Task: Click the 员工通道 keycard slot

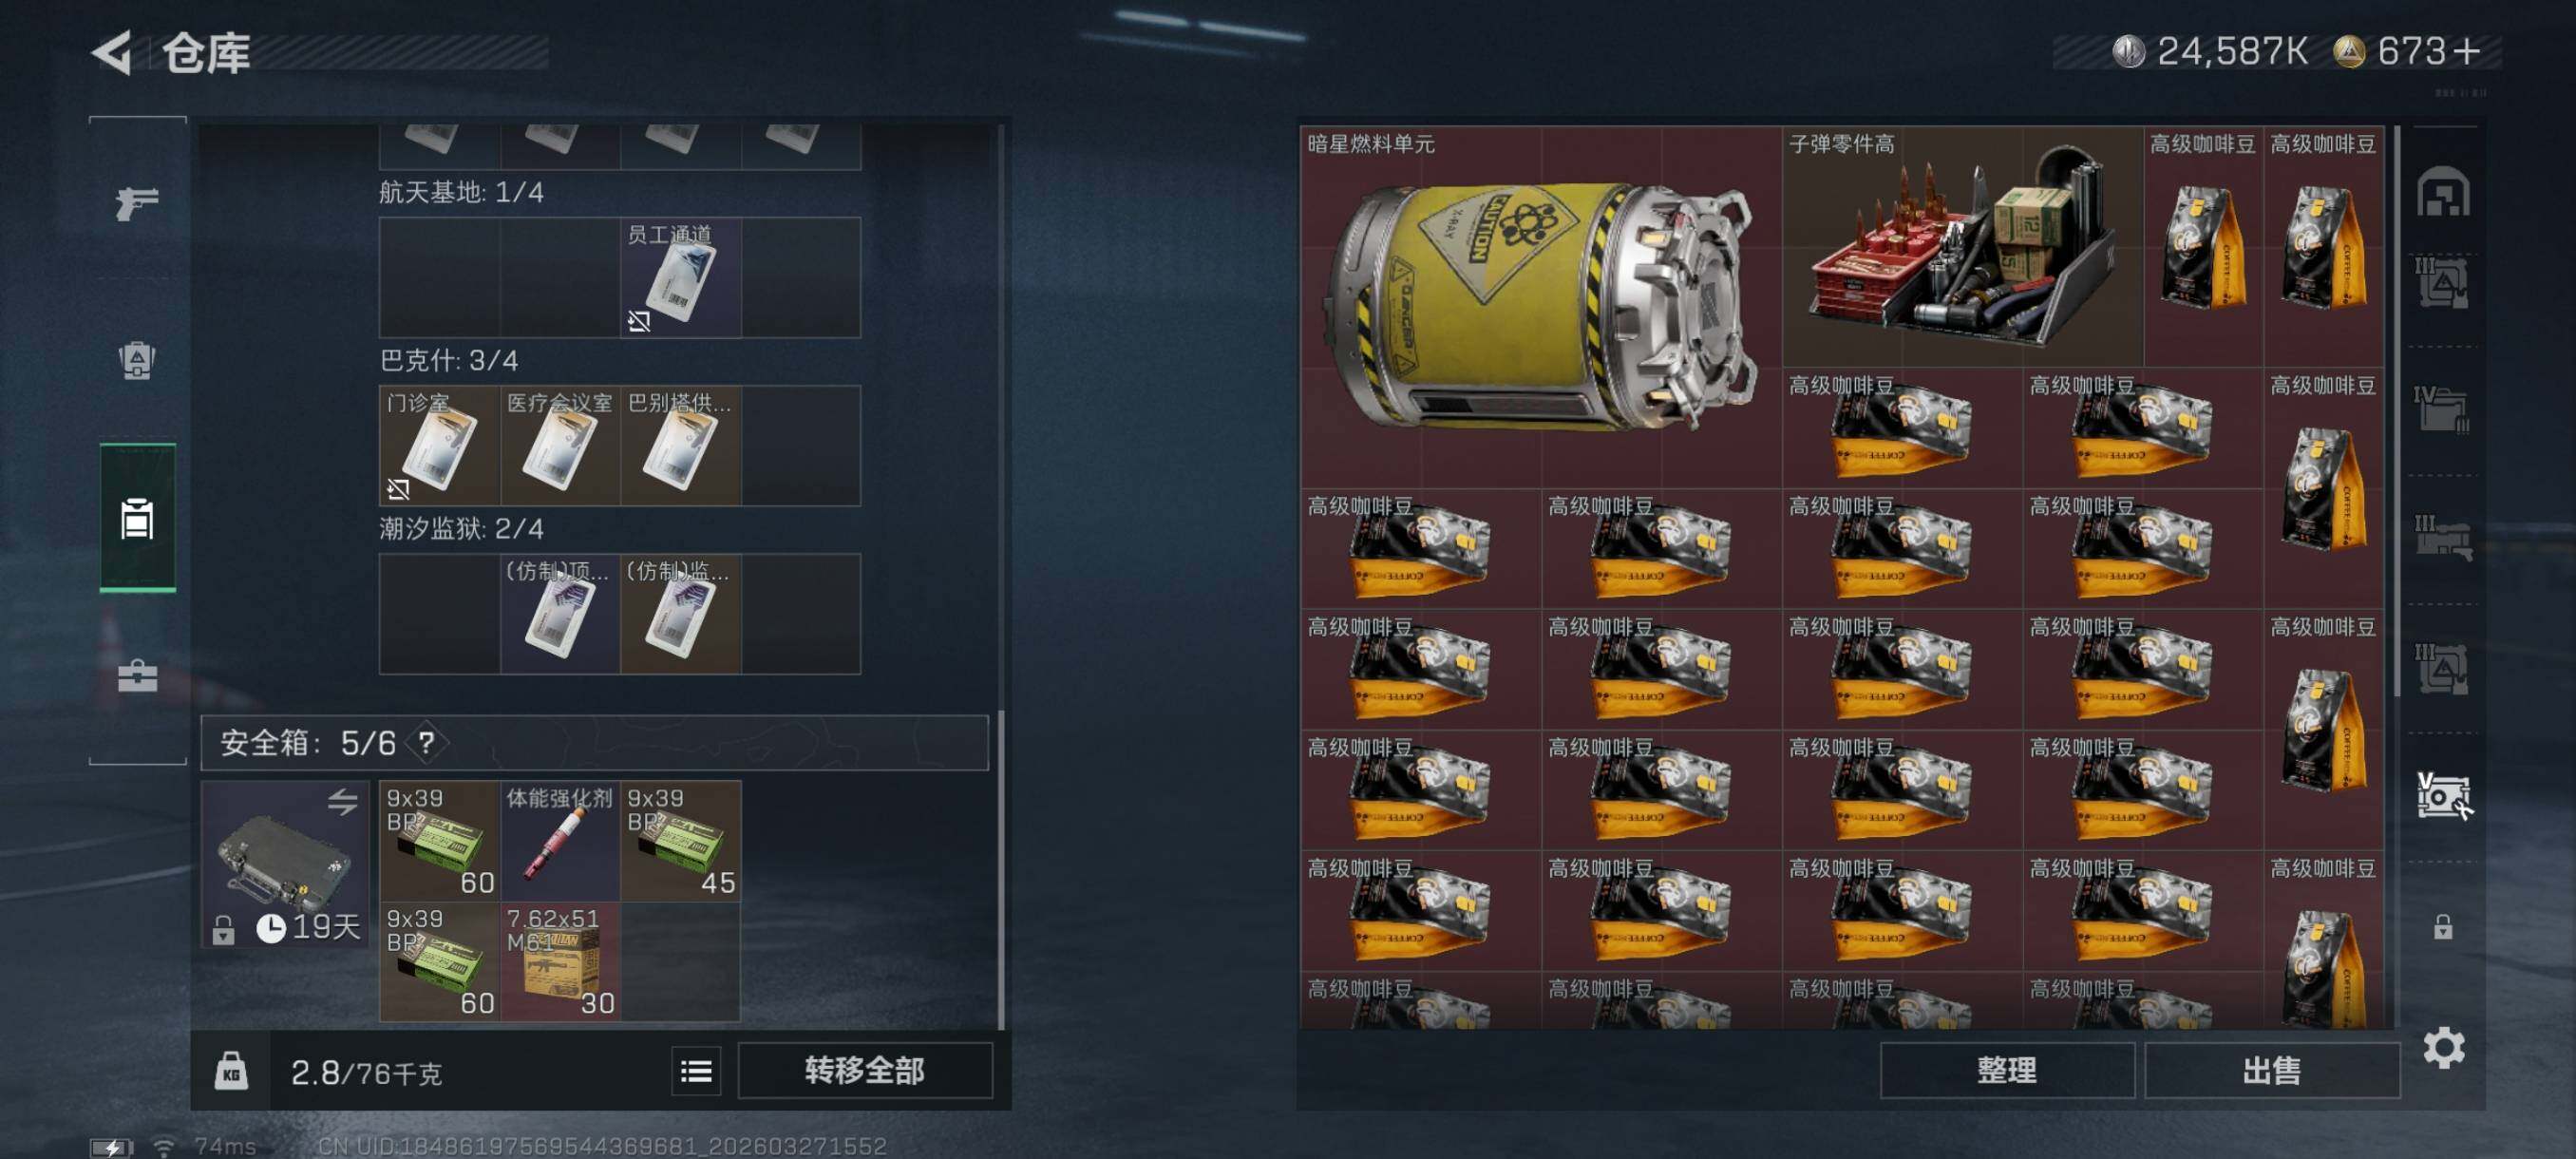Action: 681,278
